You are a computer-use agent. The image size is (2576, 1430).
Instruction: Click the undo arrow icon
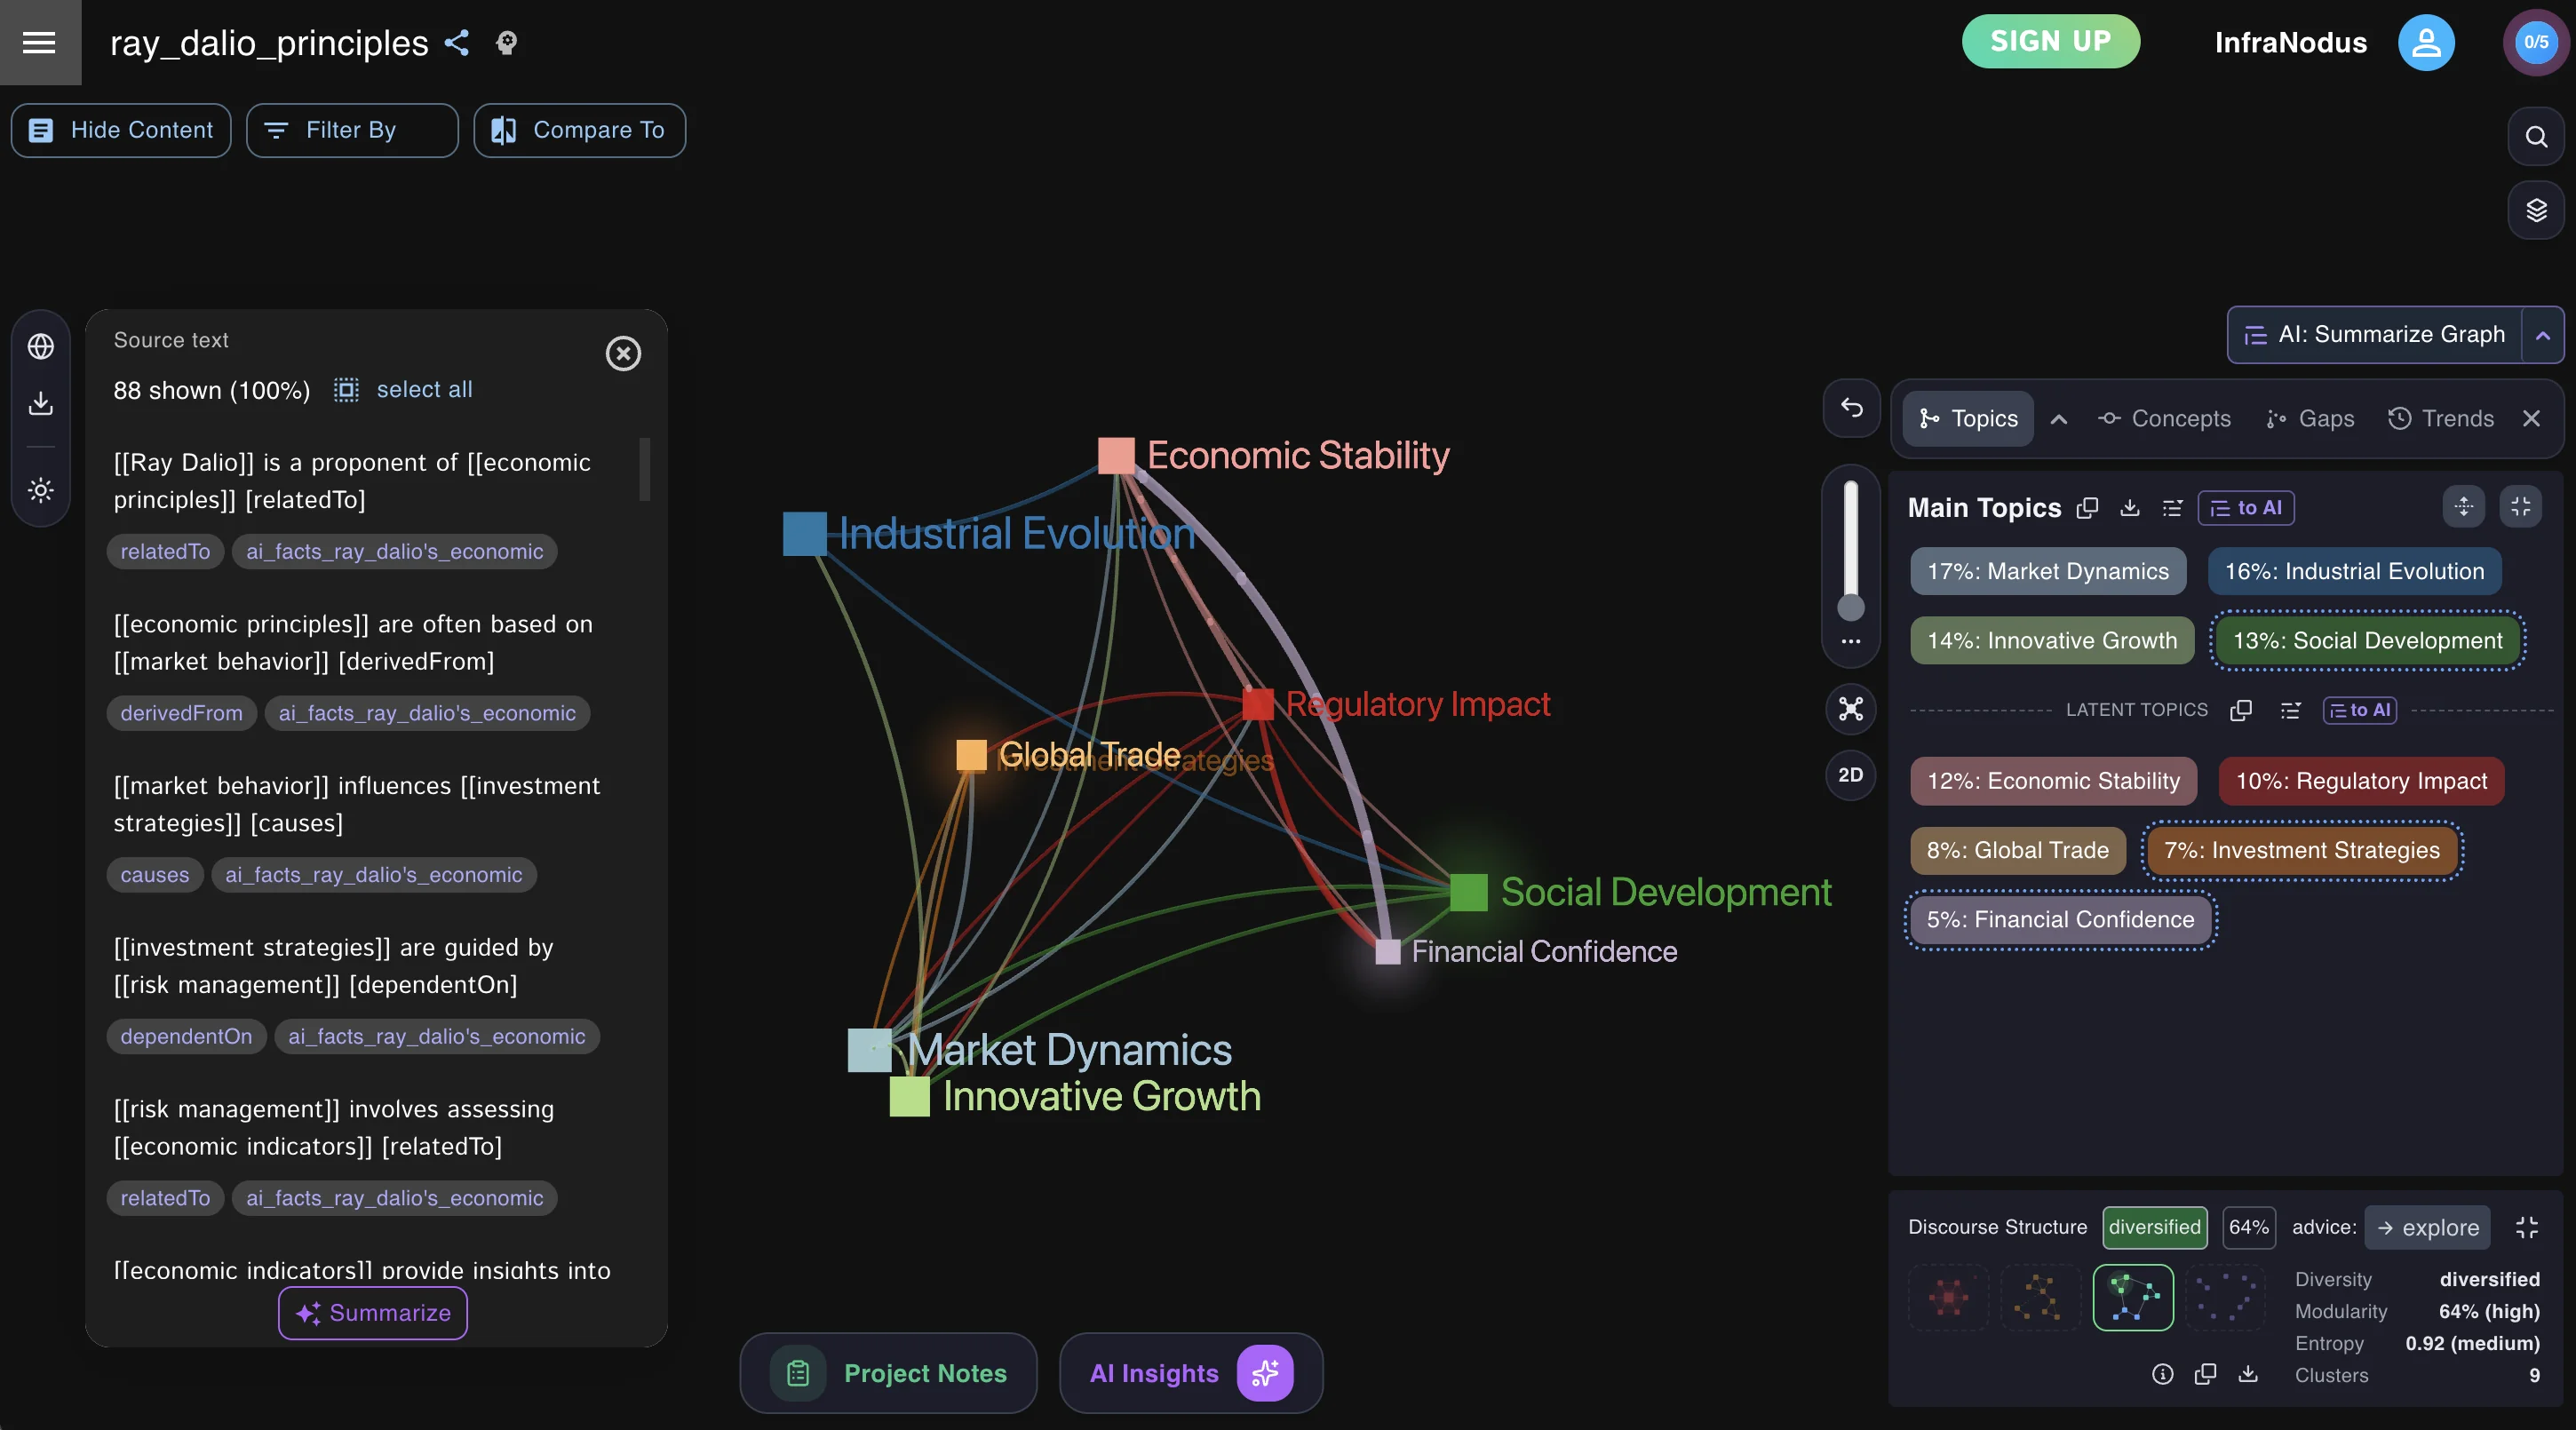point(1851,408)
